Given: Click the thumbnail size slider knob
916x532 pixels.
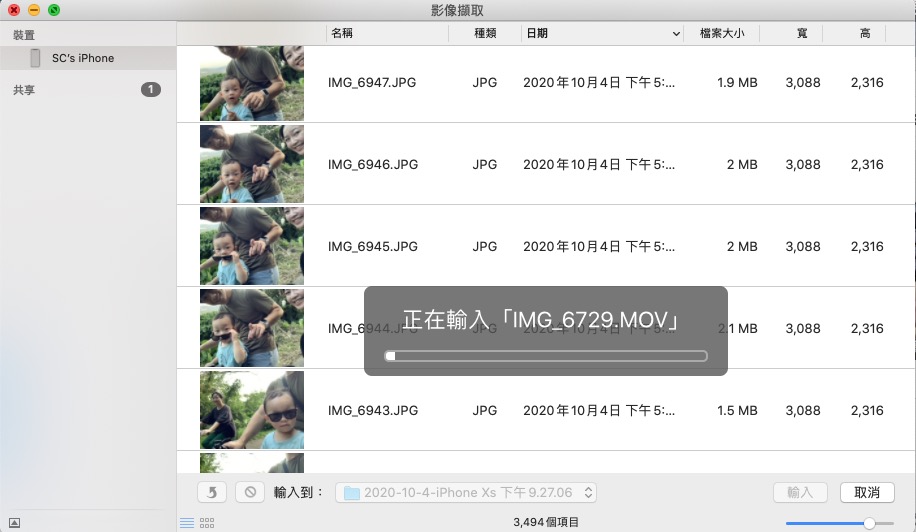Looking at the screenshot, I should click(x=869, y=523).
